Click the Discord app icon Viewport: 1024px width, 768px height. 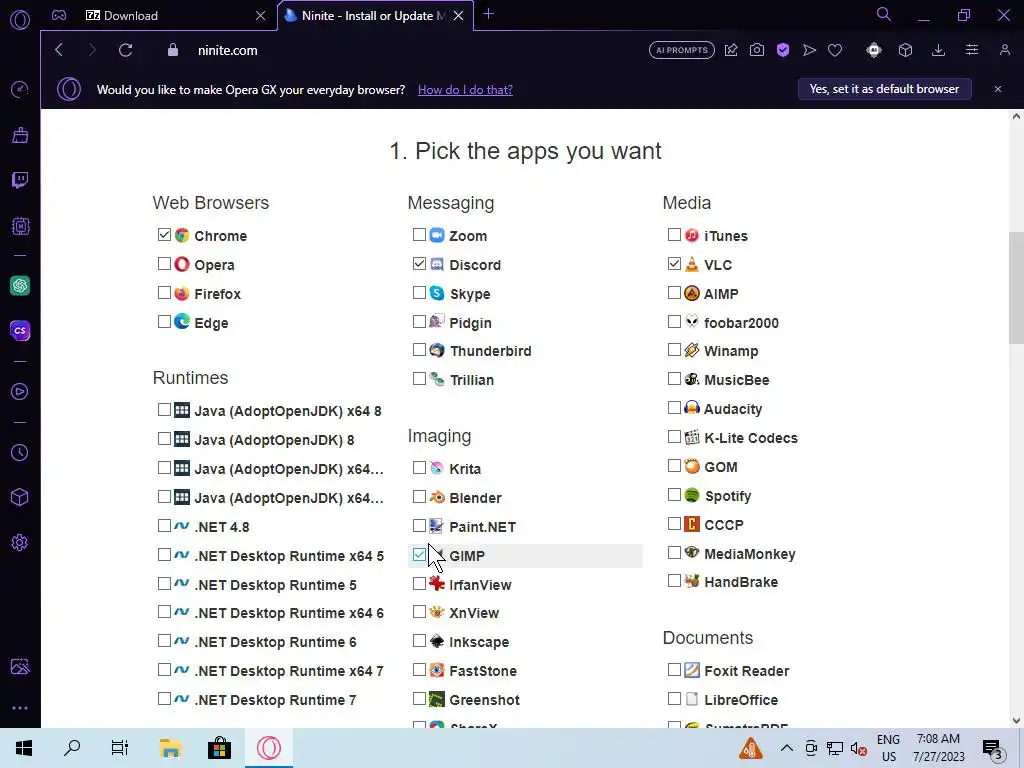click(437, 264)
